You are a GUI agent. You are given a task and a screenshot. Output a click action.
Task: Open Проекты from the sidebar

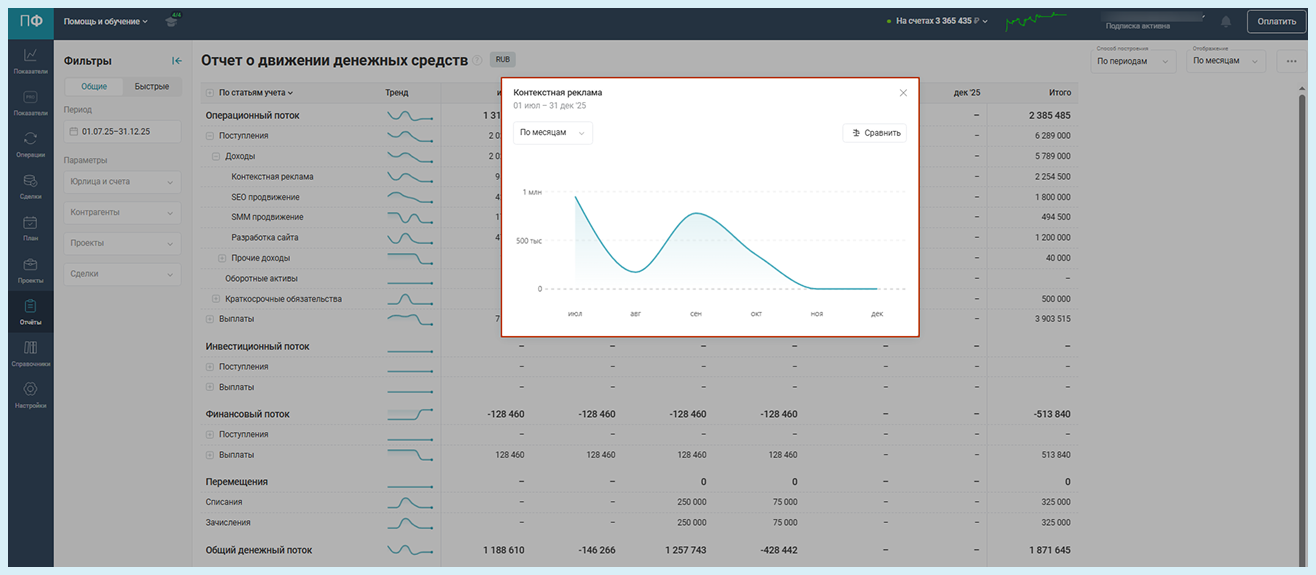[30, 269]
